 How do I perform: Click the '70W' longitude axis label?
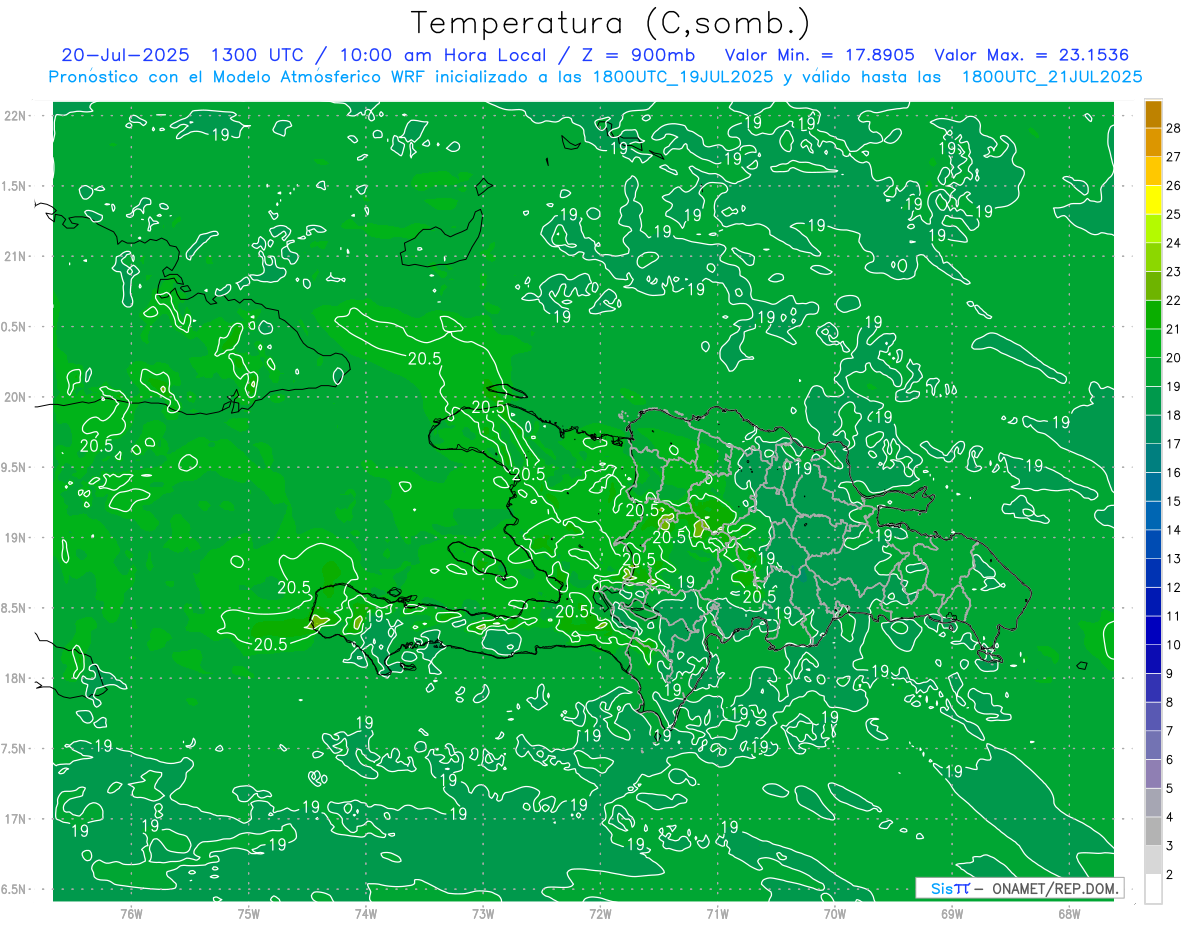coord(835,914)
